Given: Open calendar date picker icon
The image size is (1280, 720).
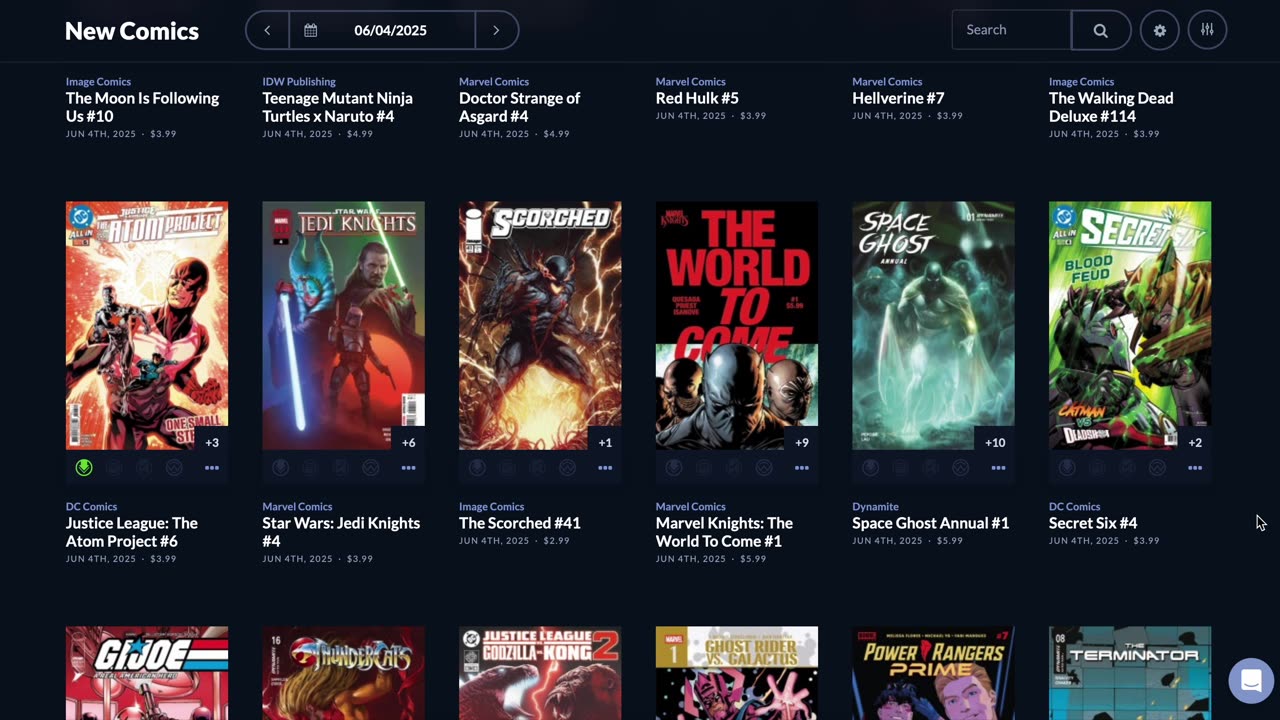Looking at the screenshot, I should pyautogui.click(x=311, y=30).
